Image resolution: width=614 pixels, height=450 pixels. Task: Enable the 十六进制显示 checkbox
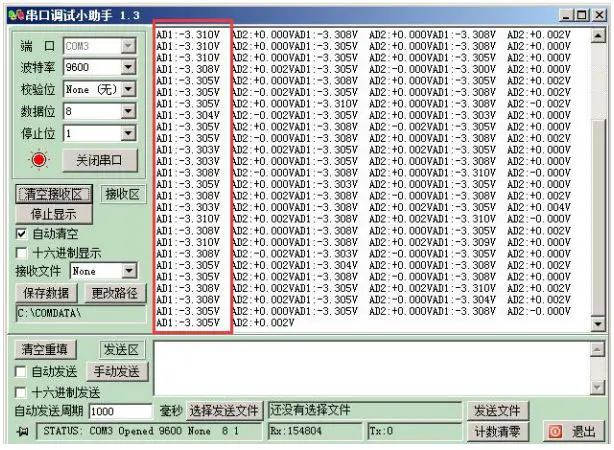click(22, 253)
